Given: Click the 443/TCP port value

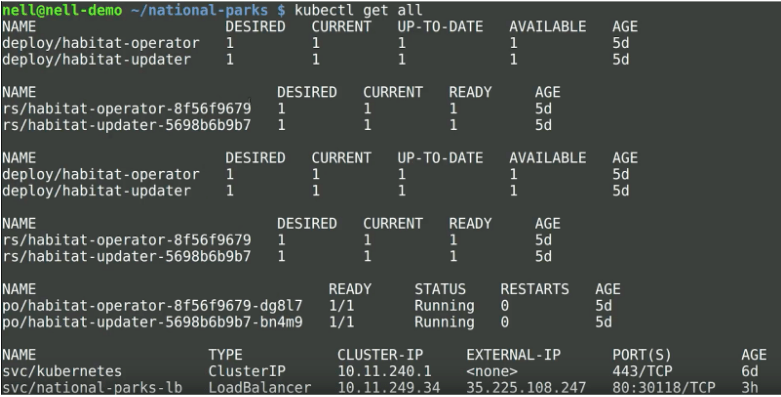Looking at the screenshot, I should 643,372.
